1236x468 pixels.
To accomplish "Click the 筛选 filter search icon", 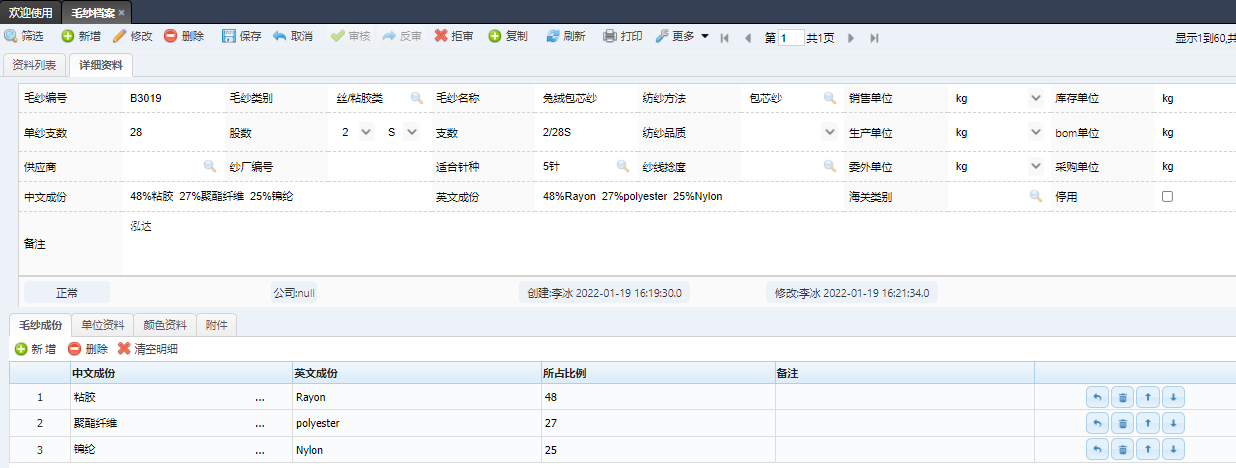I will [x=11, y=36].
